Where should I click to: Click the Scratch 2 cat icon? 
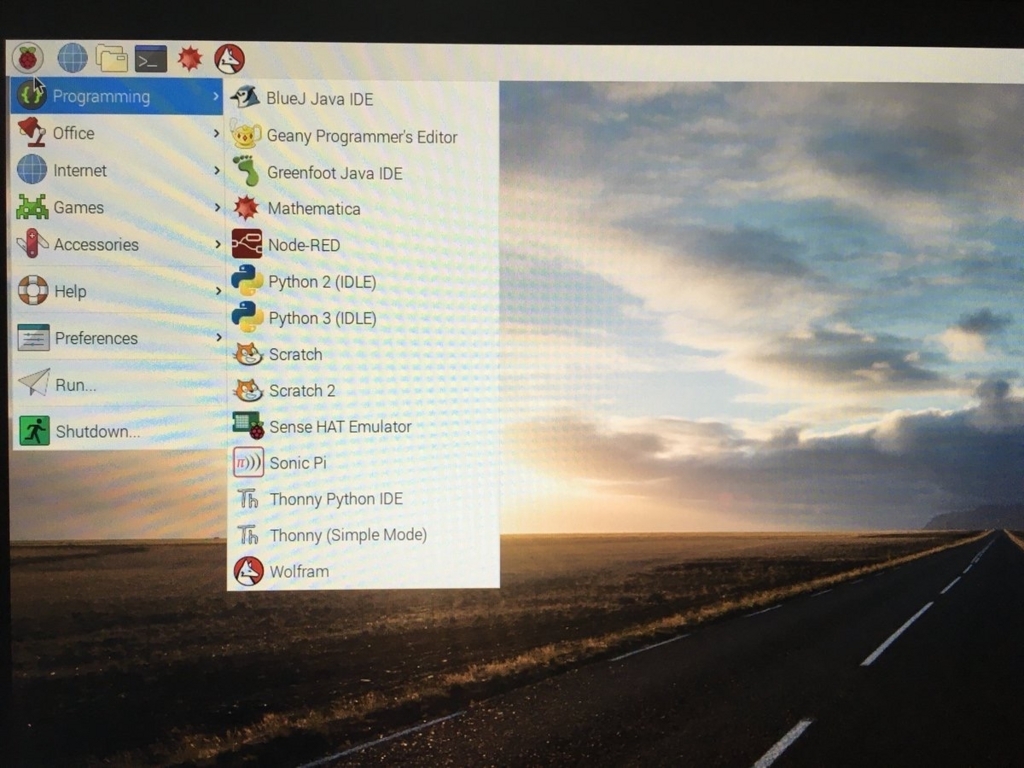coord(248,390)
